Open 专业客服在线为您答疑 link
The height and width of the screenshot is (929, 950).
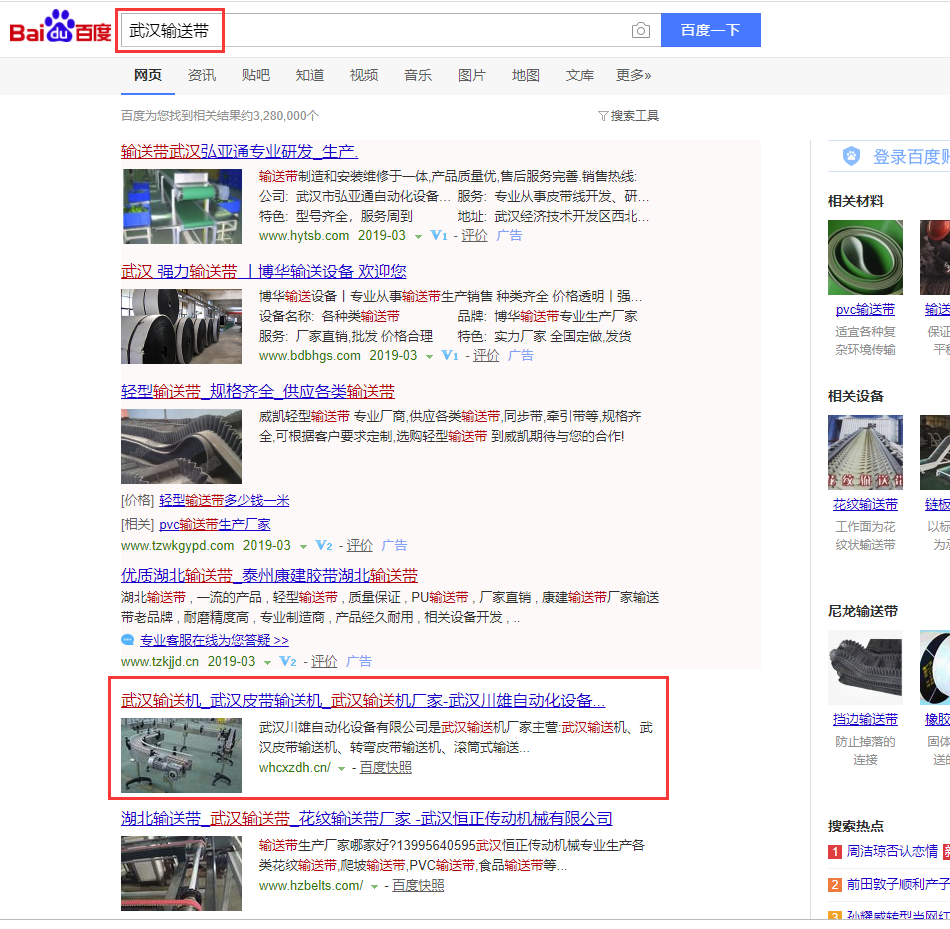(214, 640)
